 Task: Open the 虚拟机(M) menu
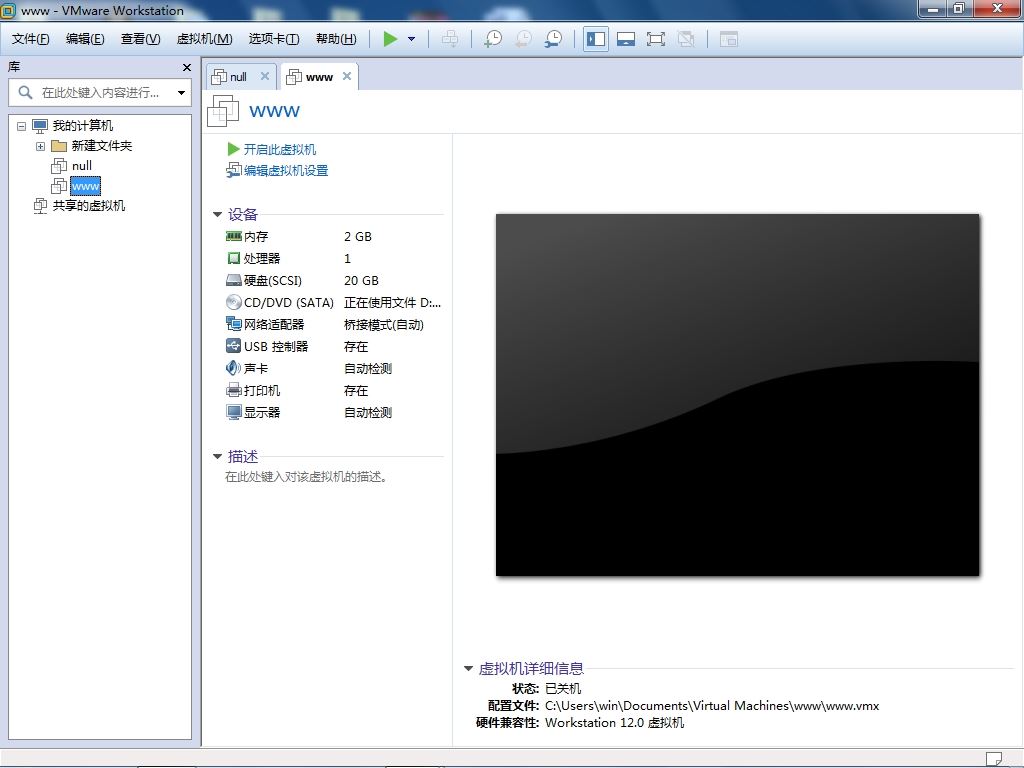[204, 39]
